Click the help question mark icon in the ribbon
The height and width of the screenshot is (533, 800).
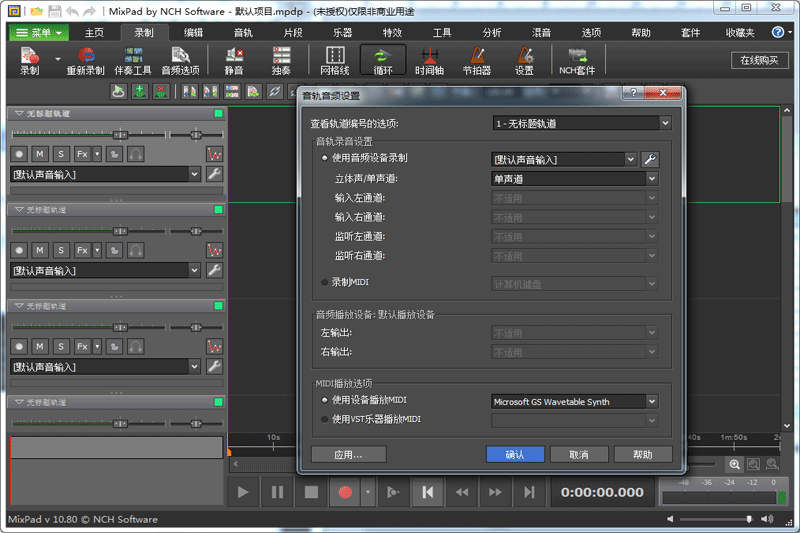coord(778,32)
